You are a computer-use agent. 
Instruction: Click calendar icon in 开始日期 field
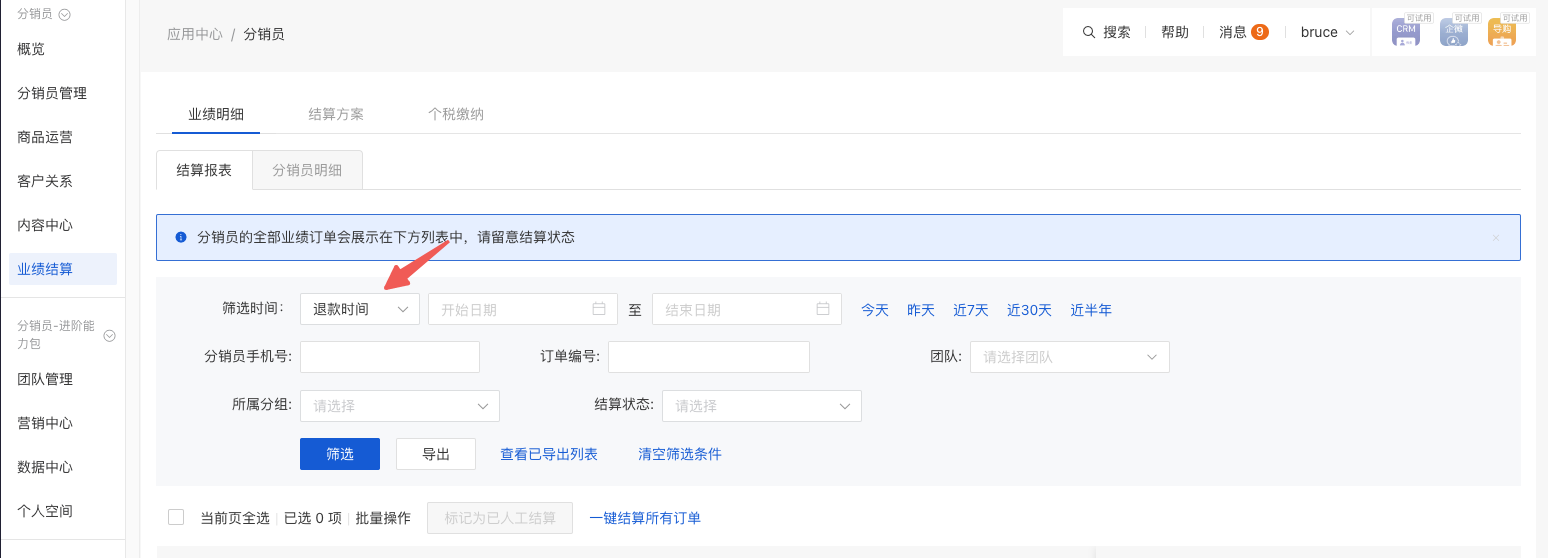(x=599, y=309)
